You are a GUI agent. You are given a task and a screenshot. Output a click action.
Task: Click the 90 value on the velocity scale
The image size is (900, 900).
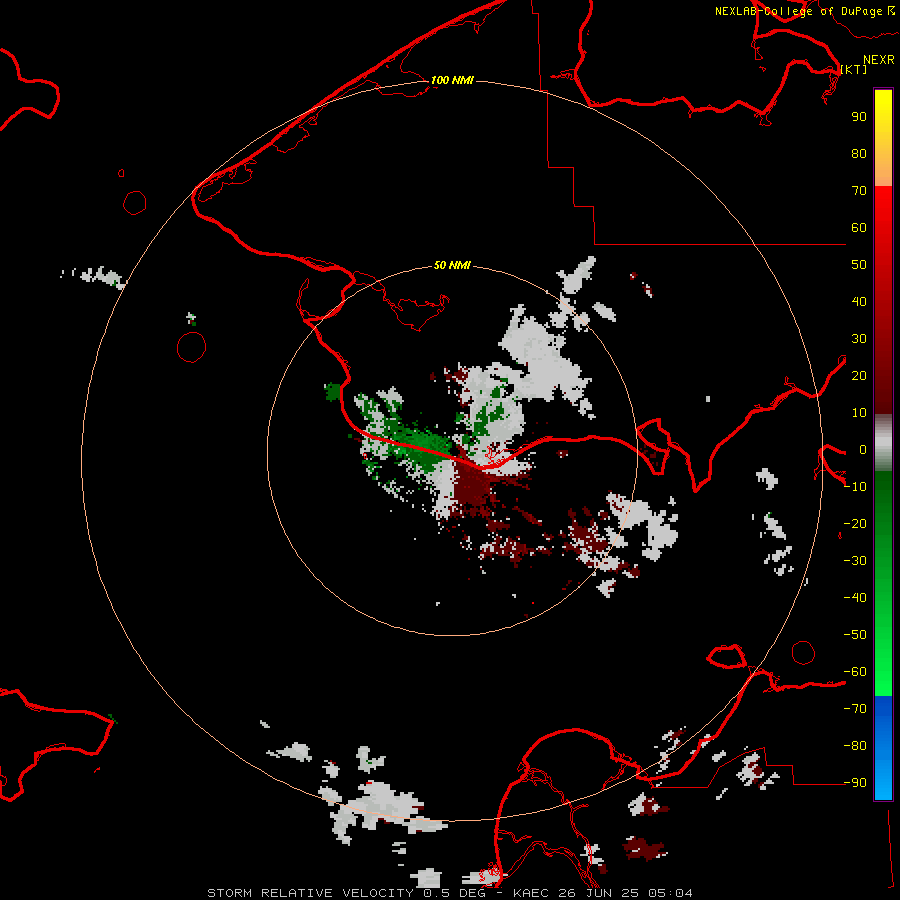point(859,117)
